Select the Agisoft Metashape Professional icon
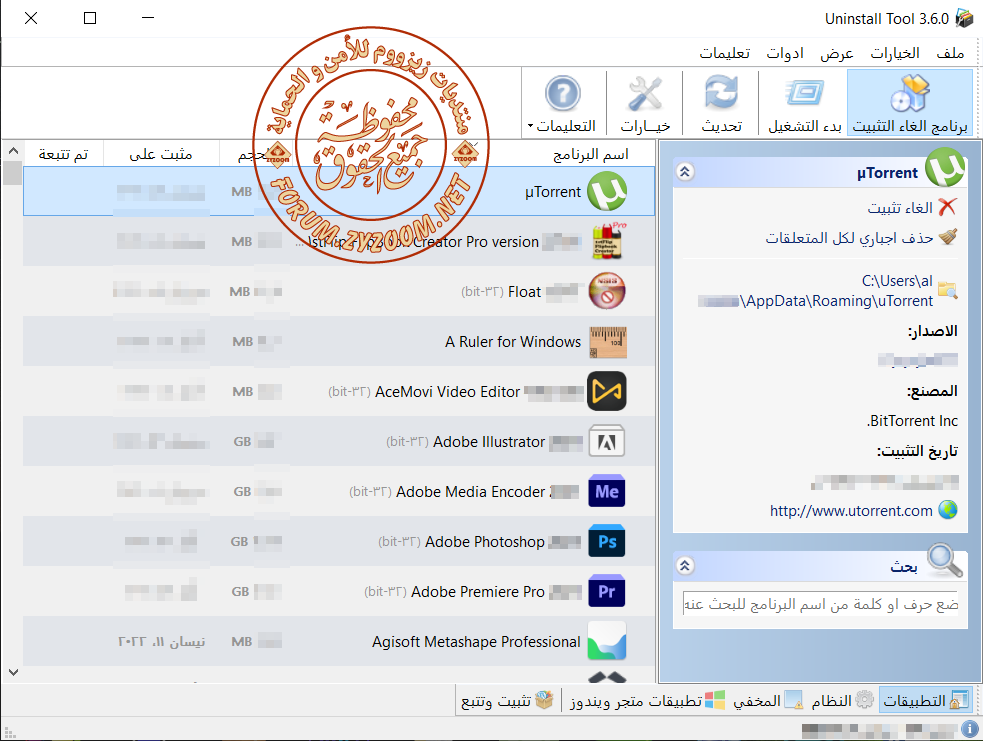 (x=607, y=641)
